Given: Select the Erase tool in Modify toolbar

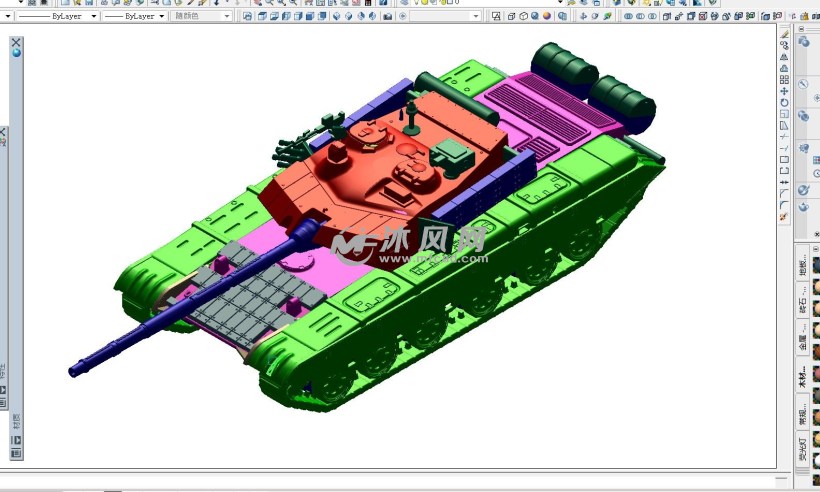Looking at the screenshot, I should pos(784,34).
